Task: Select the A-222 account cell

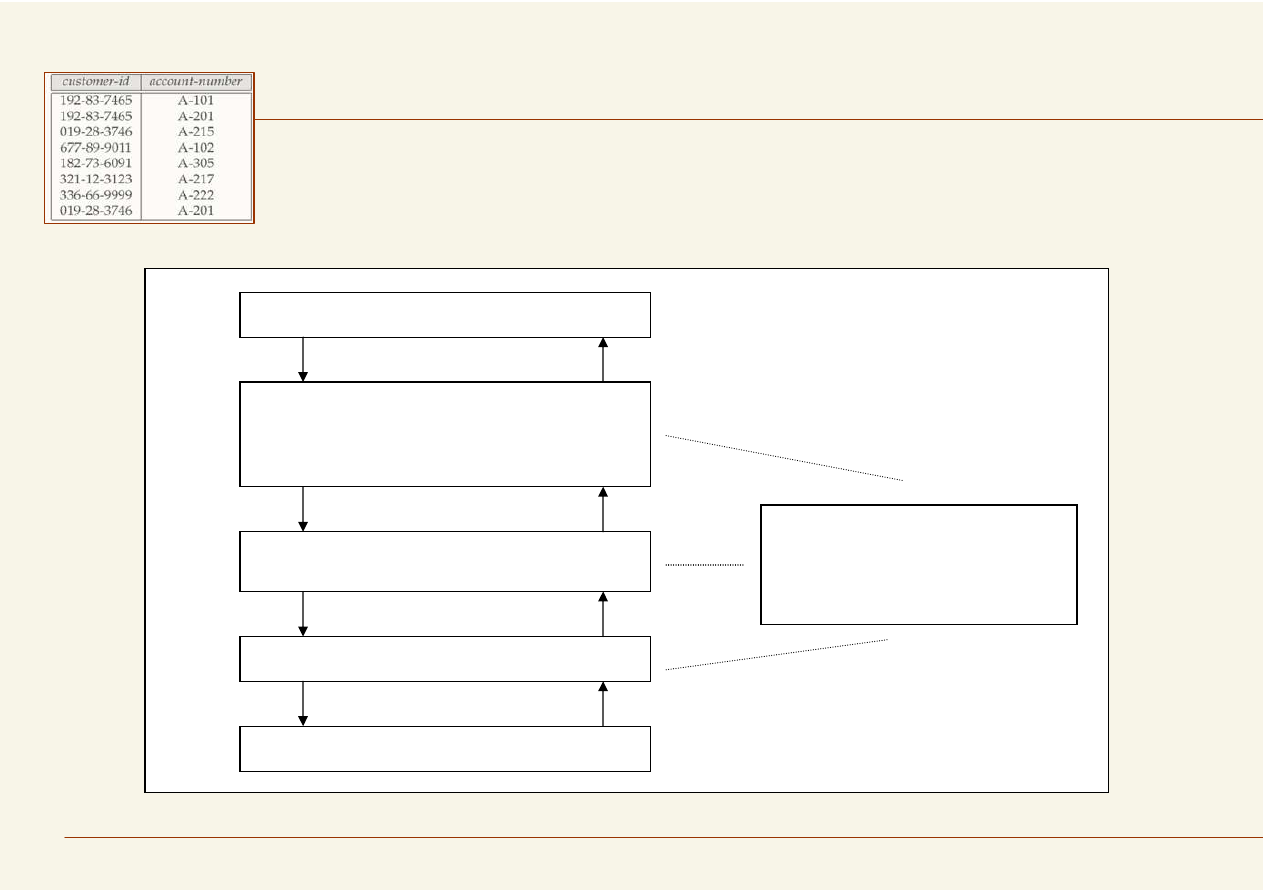Action: pos(196,195)
